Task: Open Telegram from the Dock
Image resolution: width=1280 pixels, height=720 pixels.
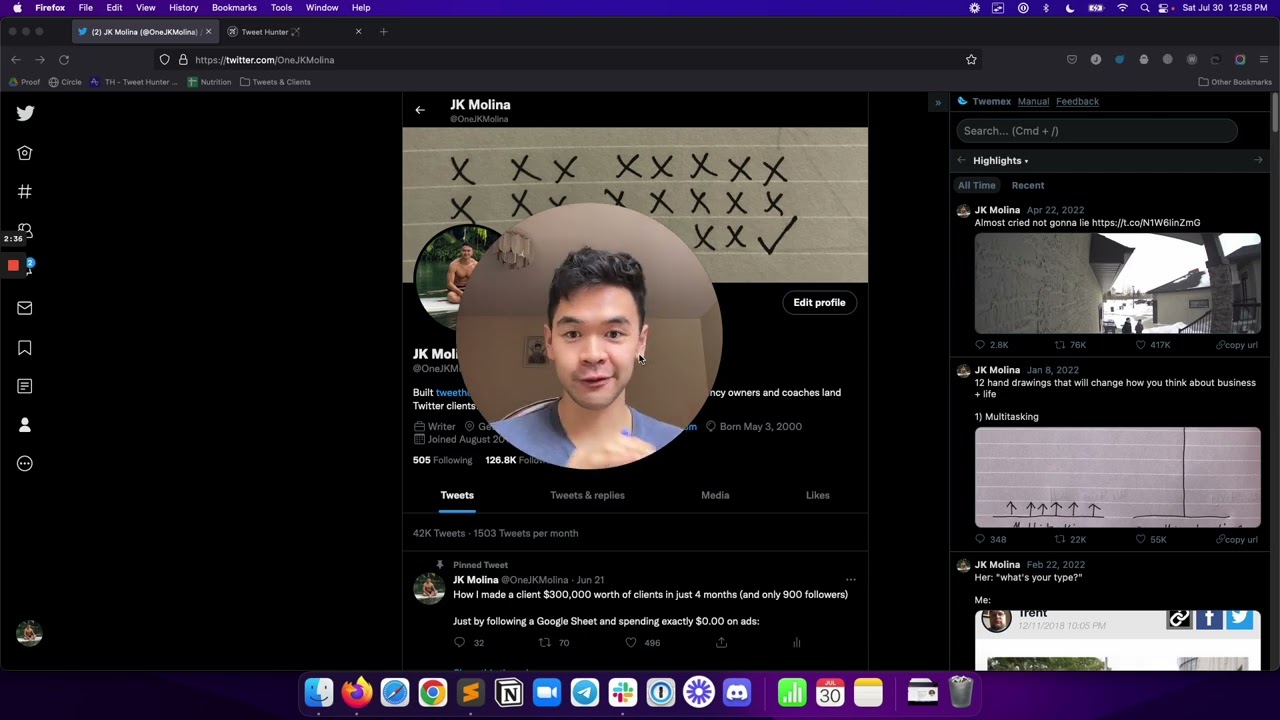Action: (585, 692)
